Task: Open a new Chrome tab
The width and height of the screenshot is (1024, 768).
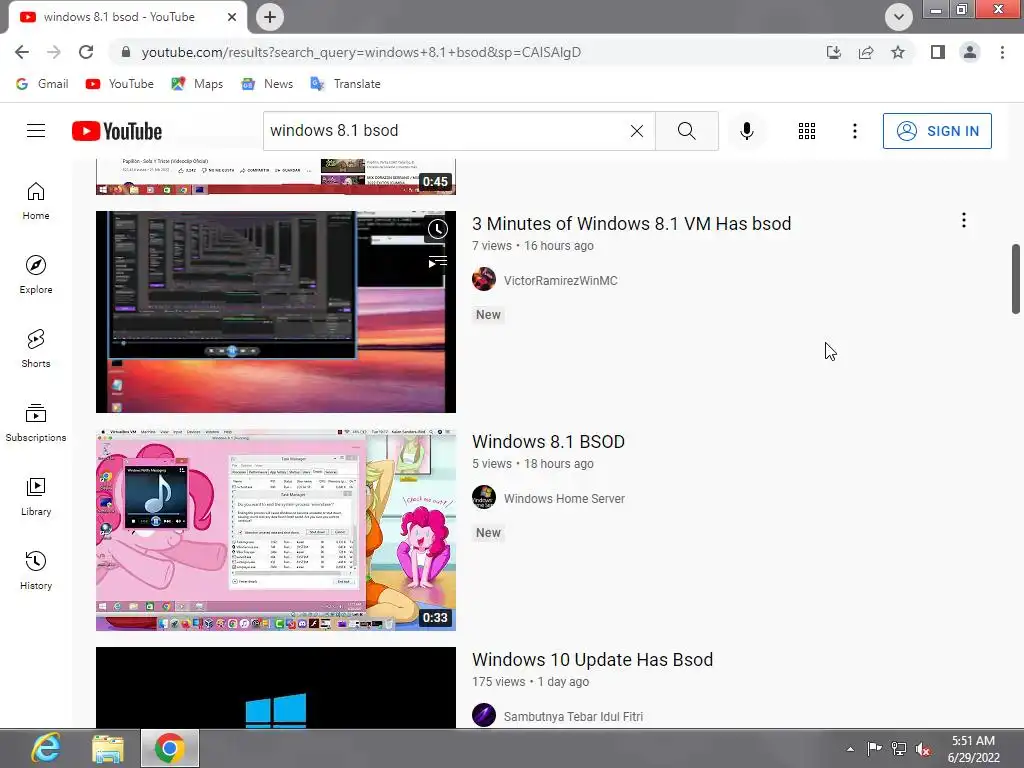Action: coord(270,17)
